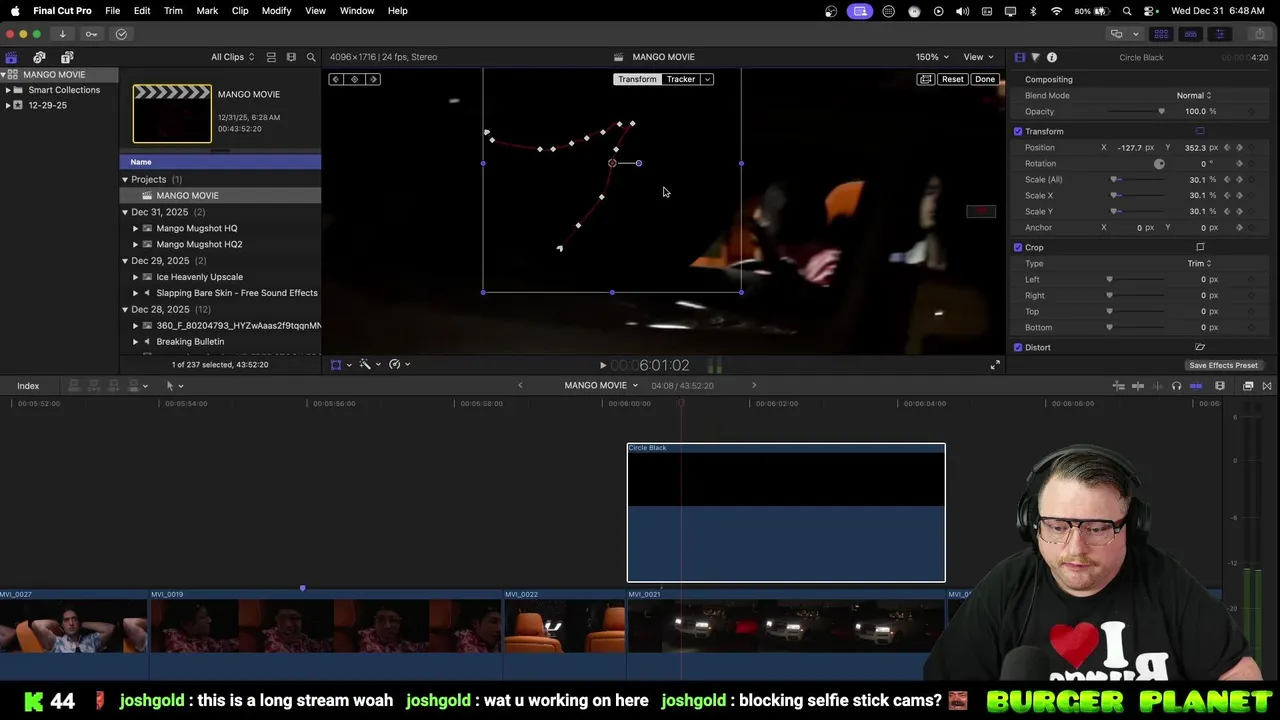Select the Transform tab in viewer
1280x720 pixels.
point(637,79)
